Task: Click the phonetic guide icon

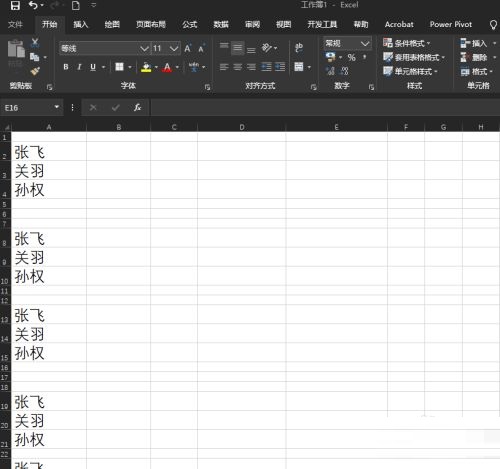Action: click(194, 67)
